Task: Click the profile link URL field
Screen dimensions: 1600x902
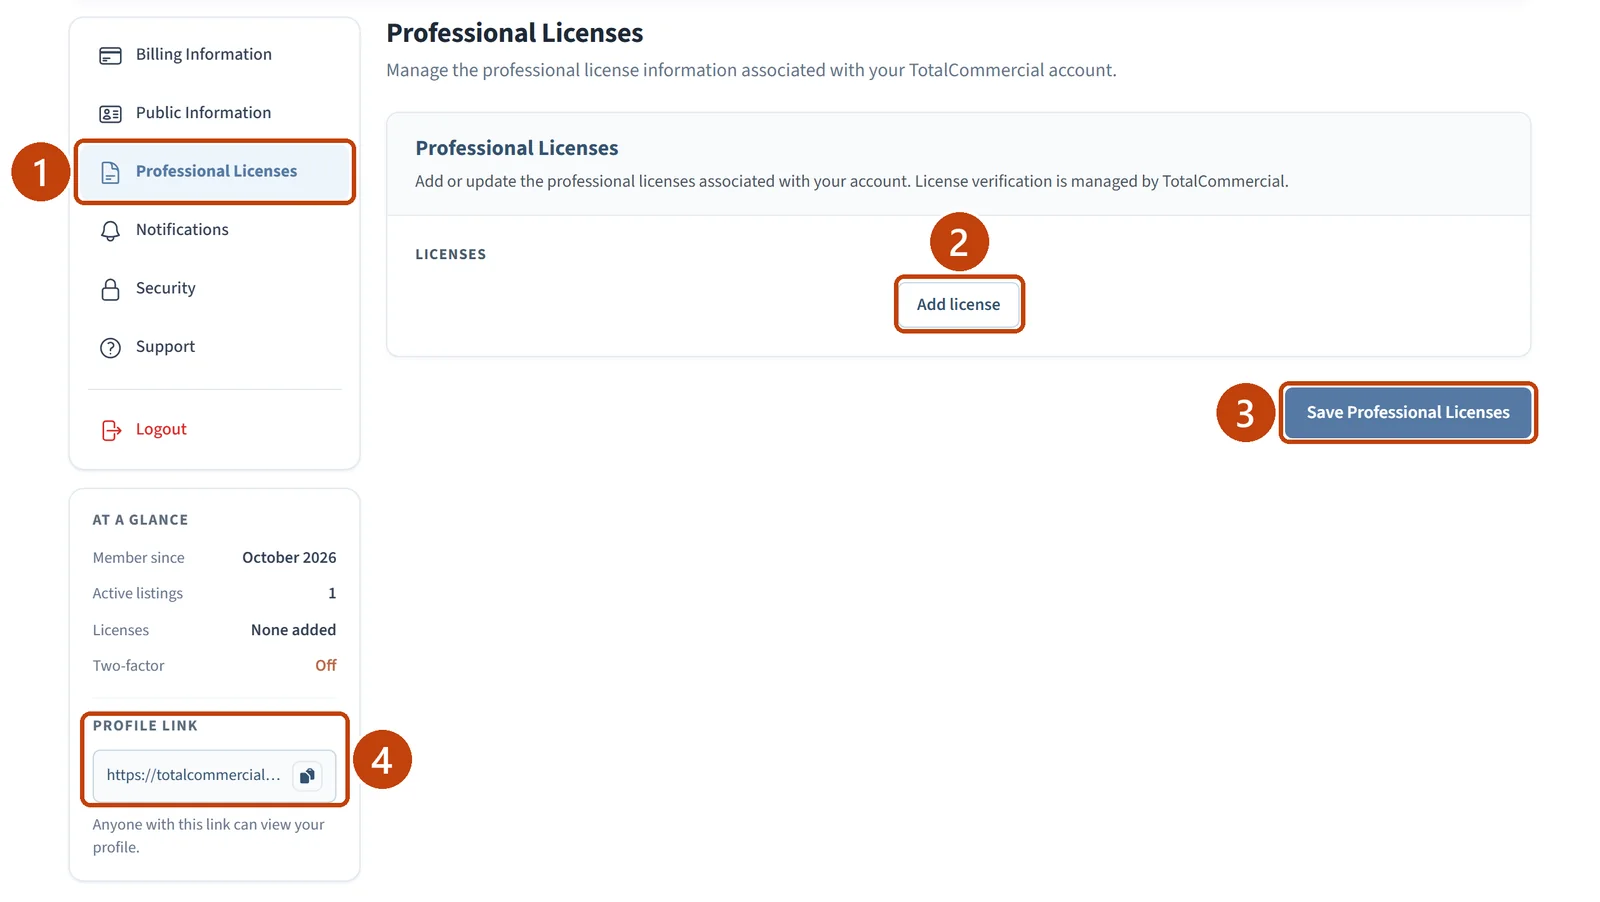Action: click(x=214, y=776)
